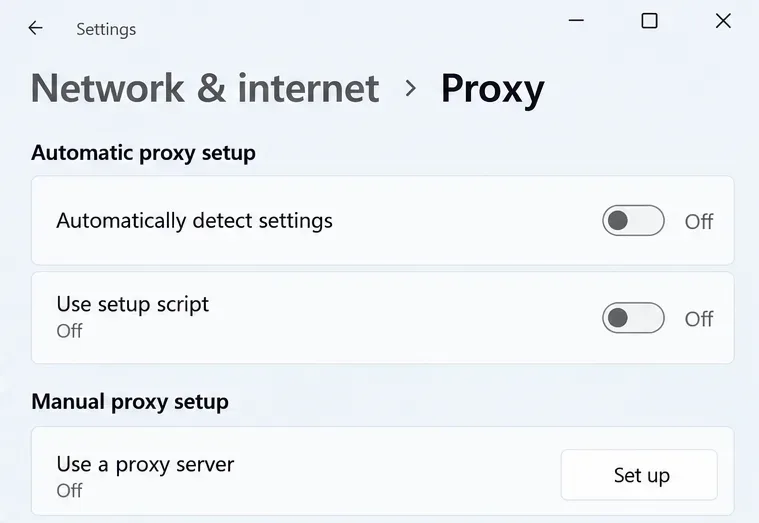Click the Use a proxy server label
Screen dimensions: 759x523
click(x=145, y=464)
